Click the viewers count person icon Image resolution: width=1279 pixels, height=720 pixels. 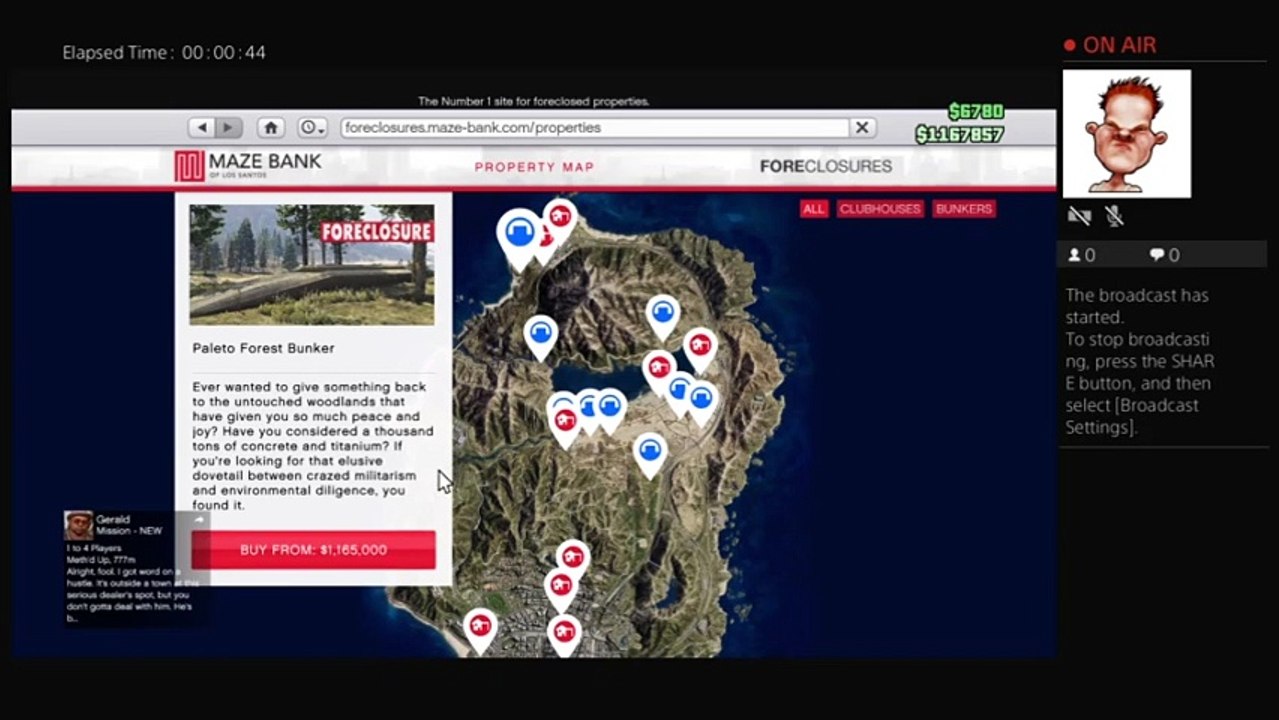point(1075,255)
